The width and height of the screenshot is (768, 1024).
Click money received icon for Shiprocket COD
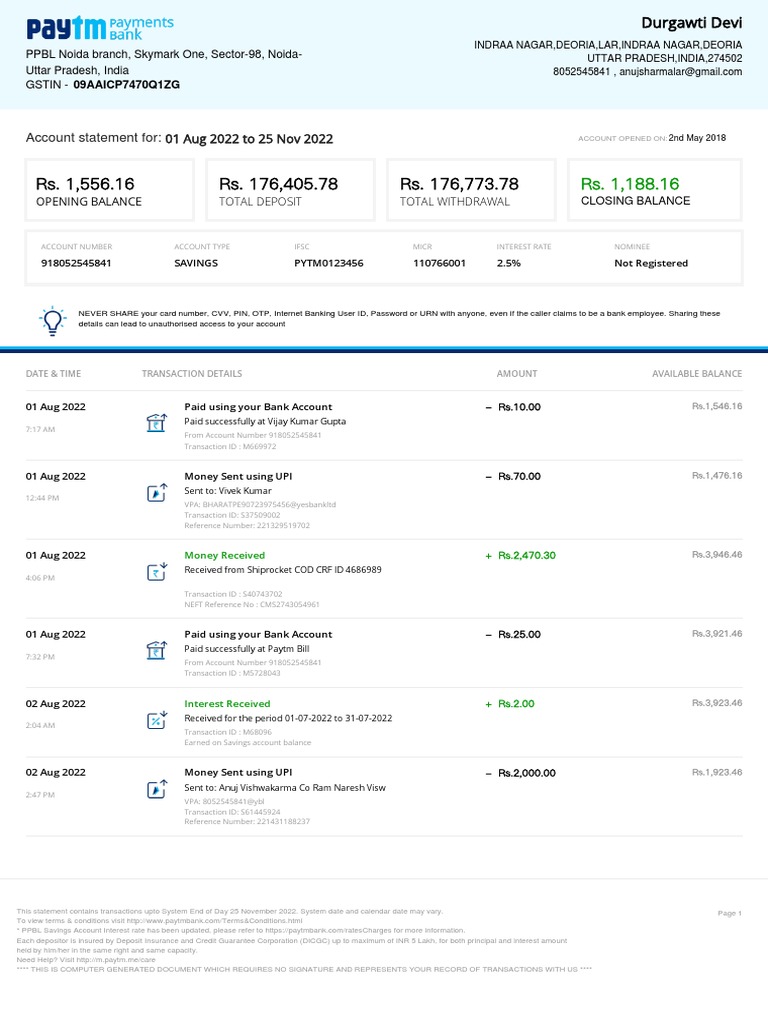point(157,571)
